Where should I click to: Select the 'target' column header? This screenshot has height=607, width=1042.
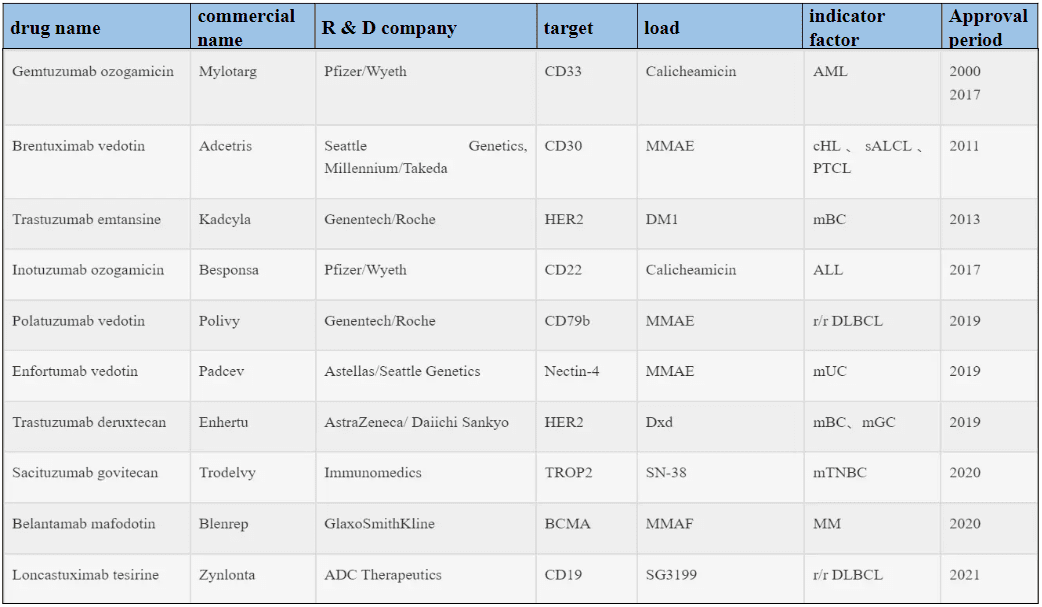point(587,27)
